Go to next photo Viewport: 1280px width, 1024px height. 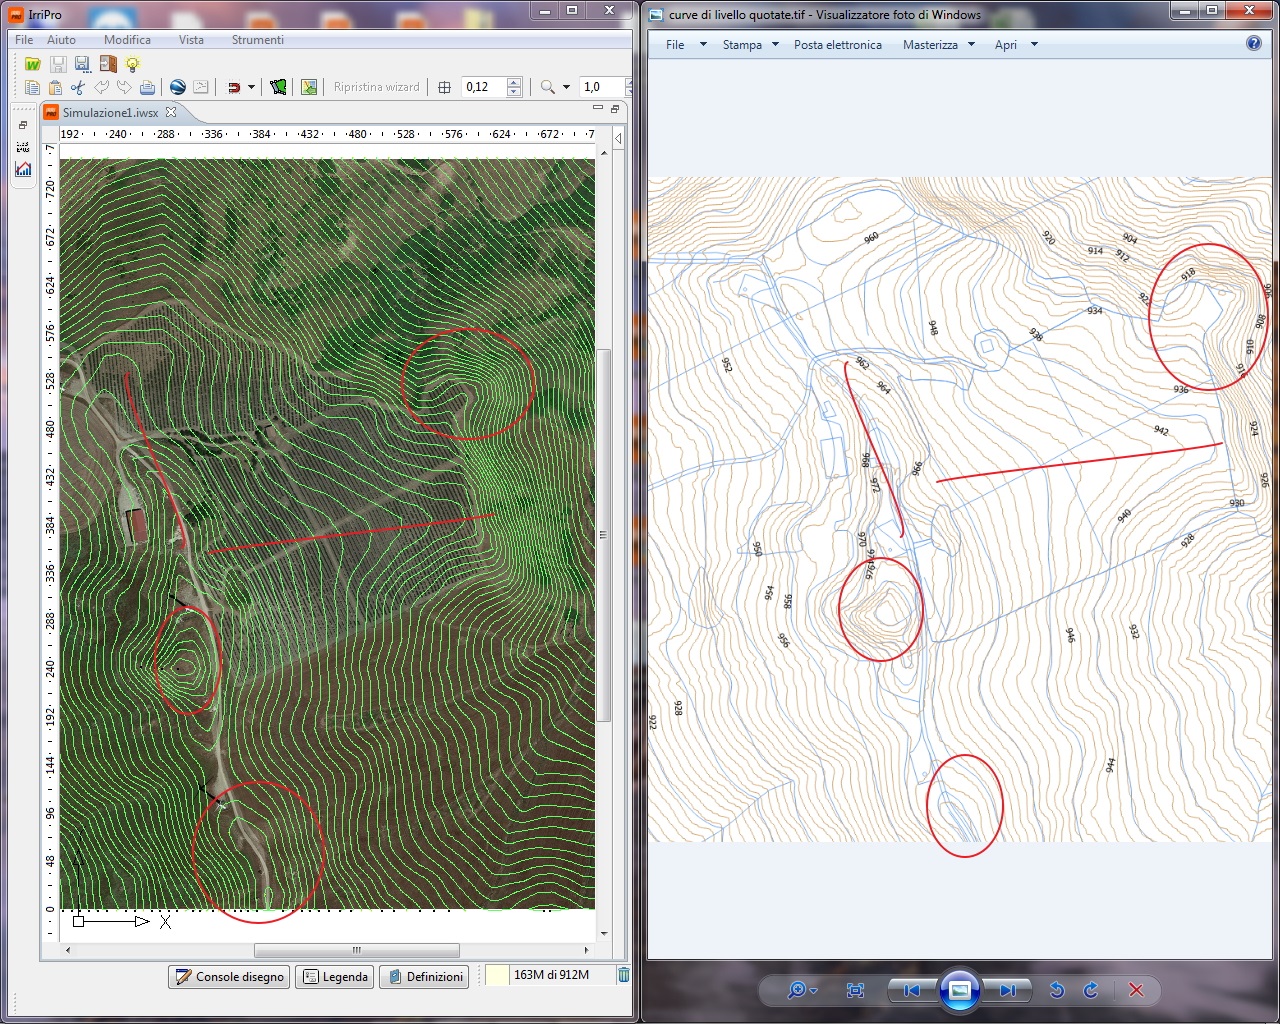(1007, 990)
